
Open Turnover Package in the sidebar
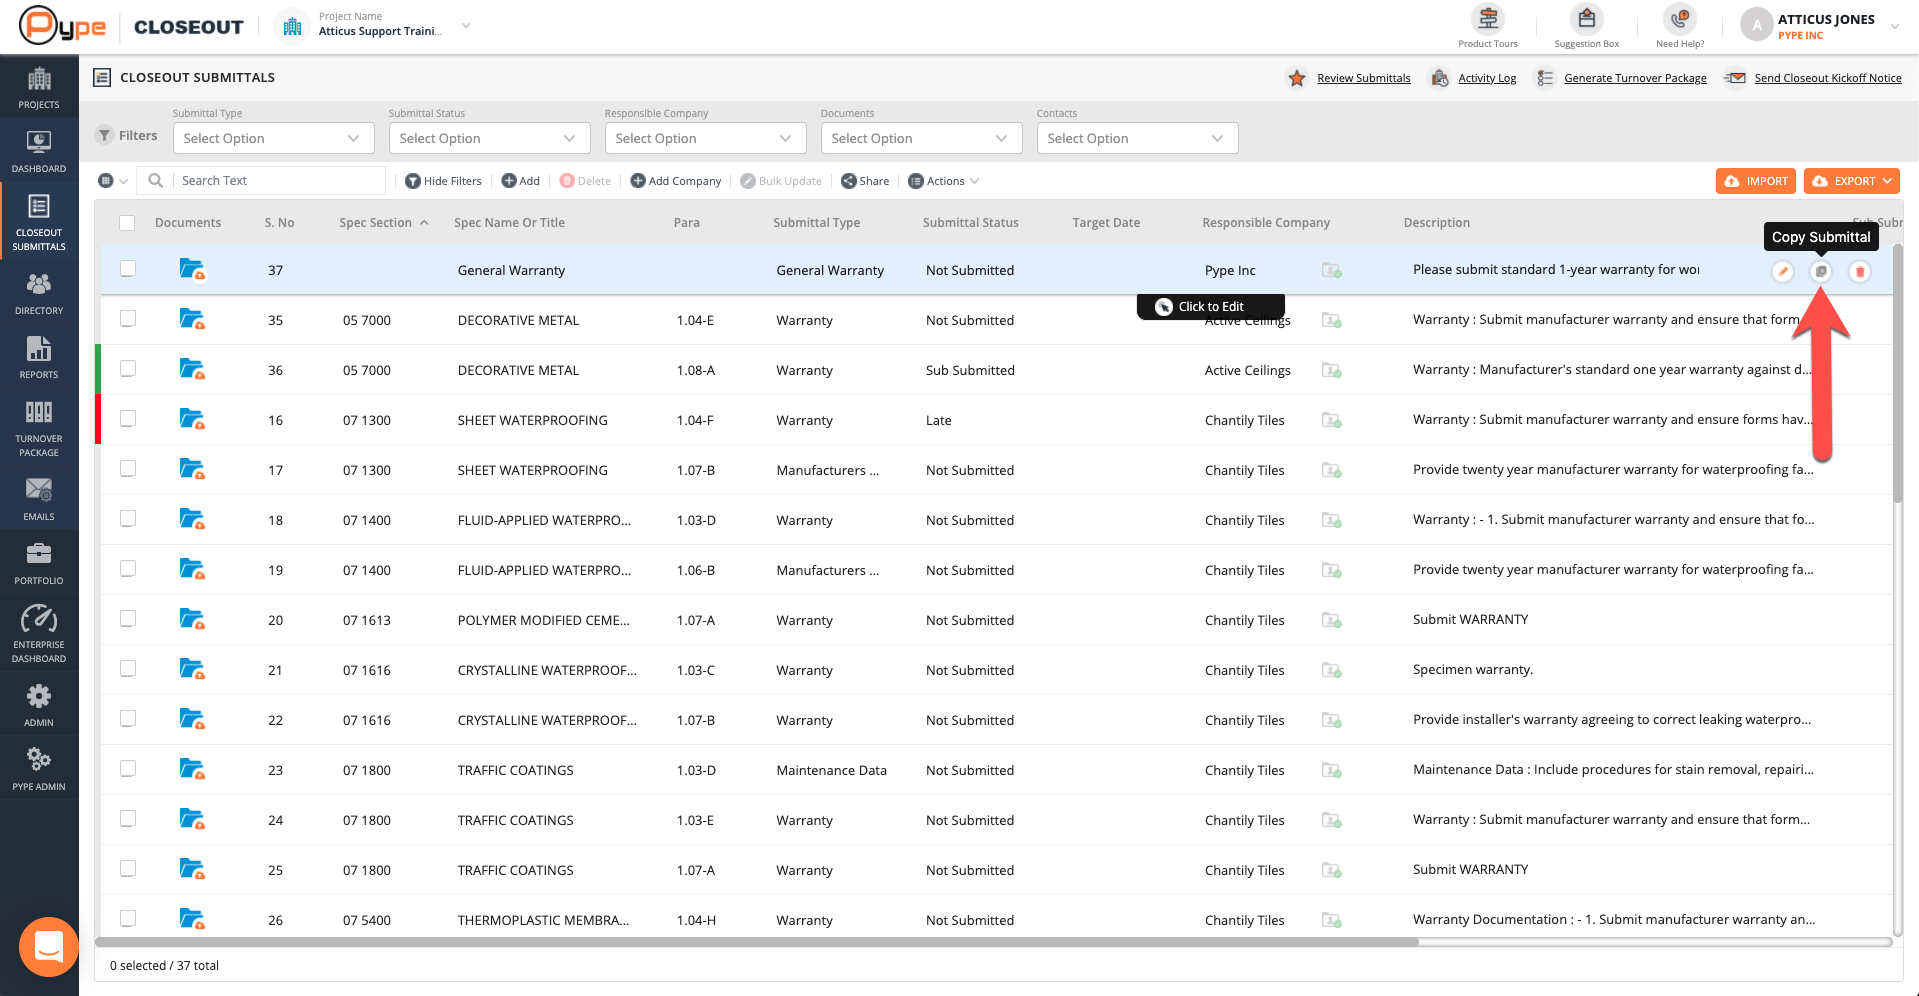pos(39,428)
